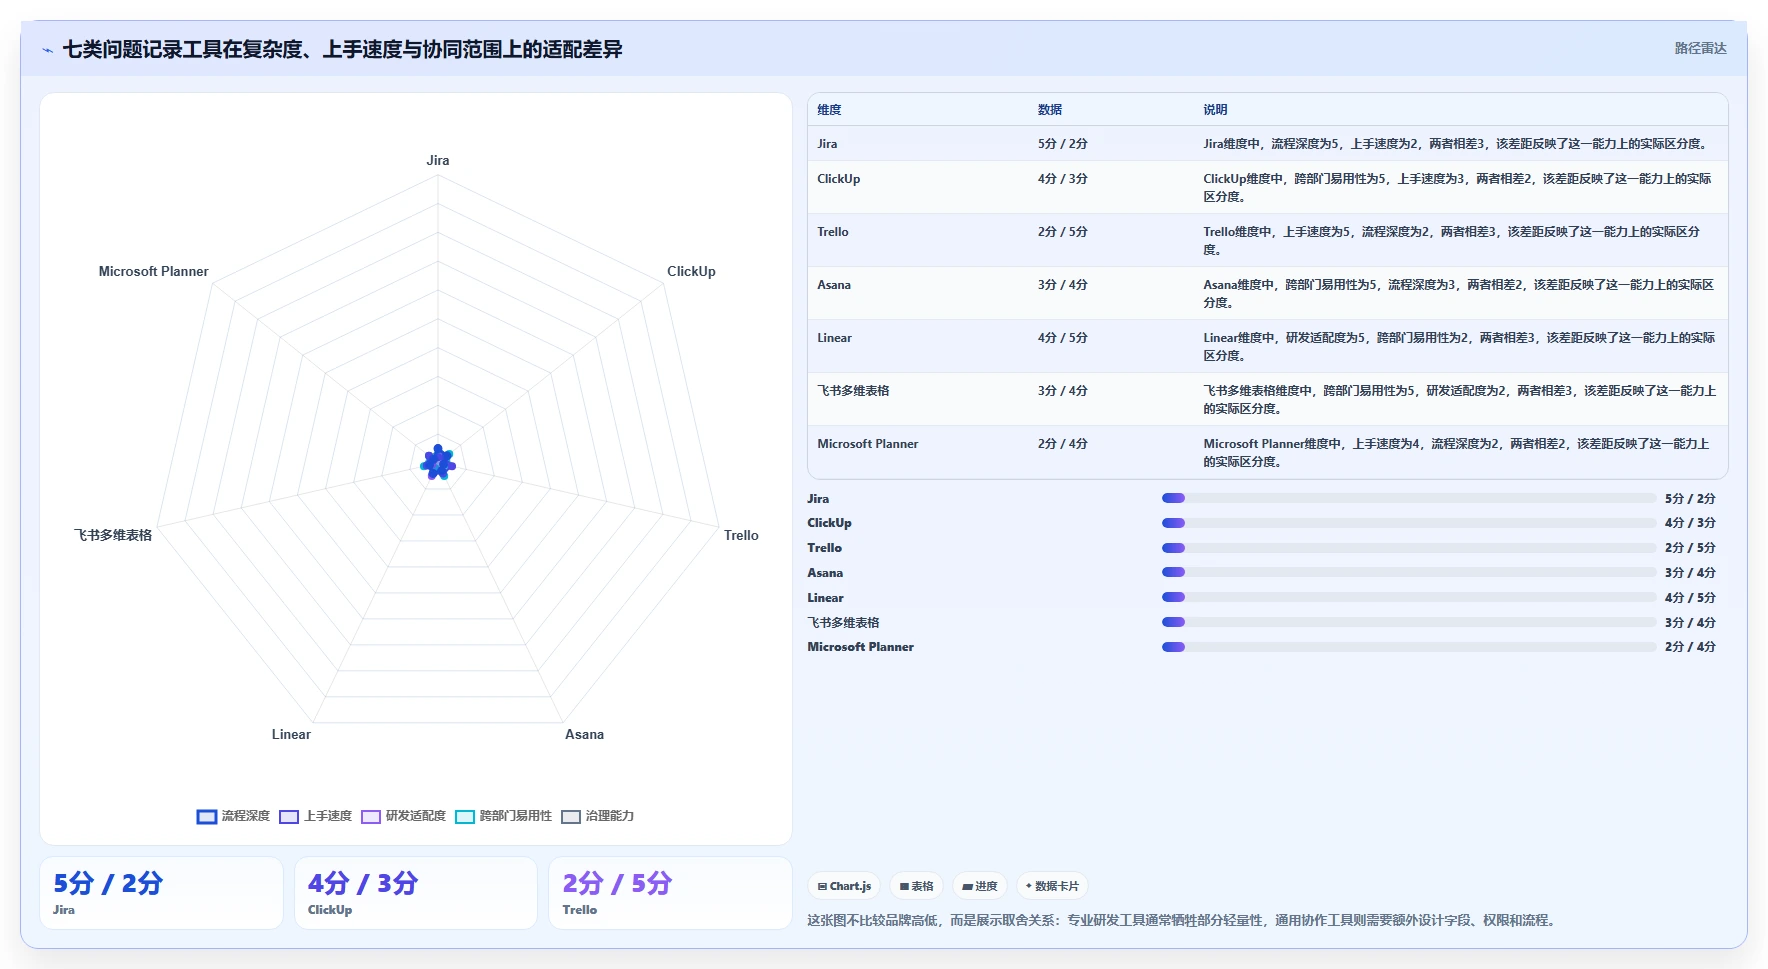Click the title icon before 七类问题记录工具
The image size is (1768, 969).
coord(47,50)
